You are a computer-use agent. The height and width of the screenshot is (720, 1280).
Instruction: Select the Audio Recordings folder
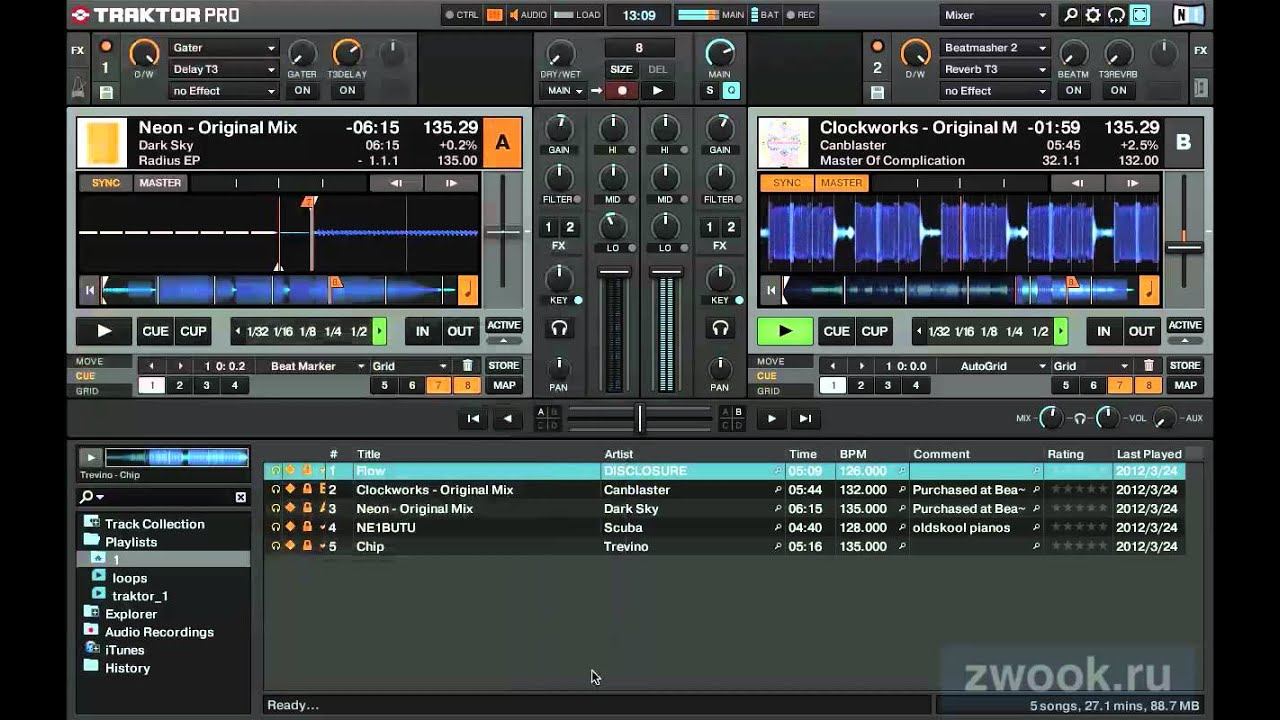point(159,632)
